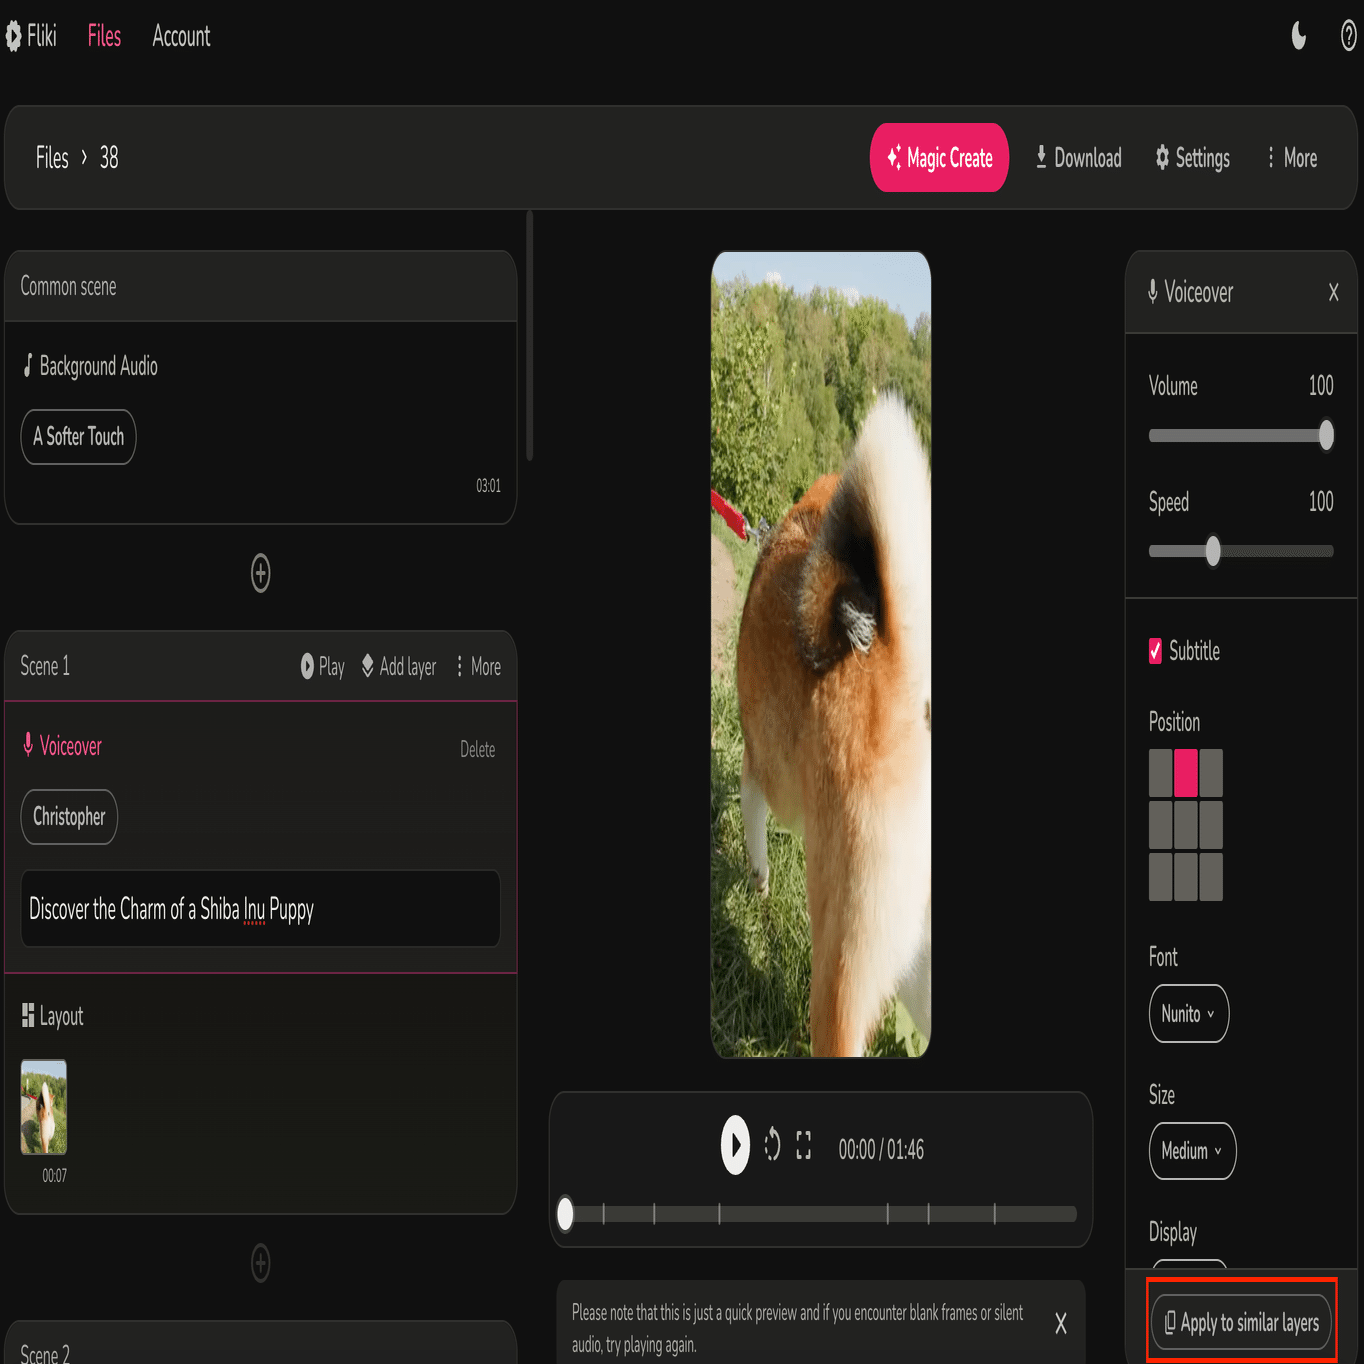
Task: Dismiss the quick preview notice
Action: [x=1061, y=1324]
